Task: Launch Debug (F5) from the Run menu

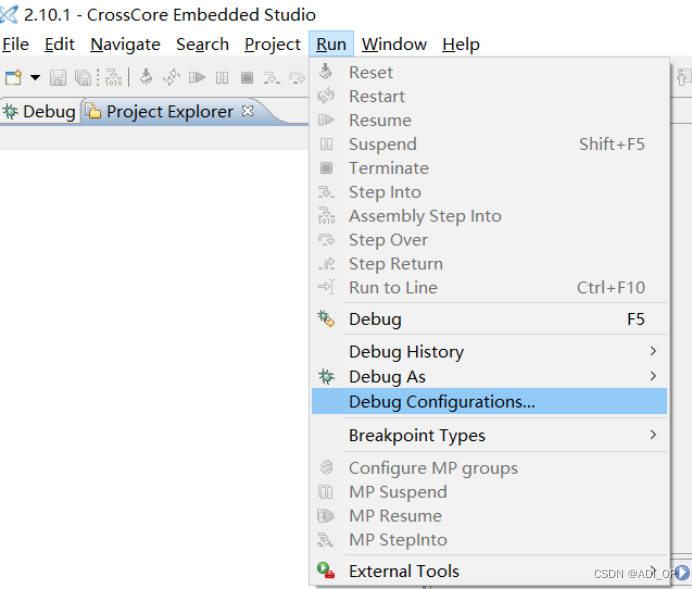Action: click(x=489, y=319)
